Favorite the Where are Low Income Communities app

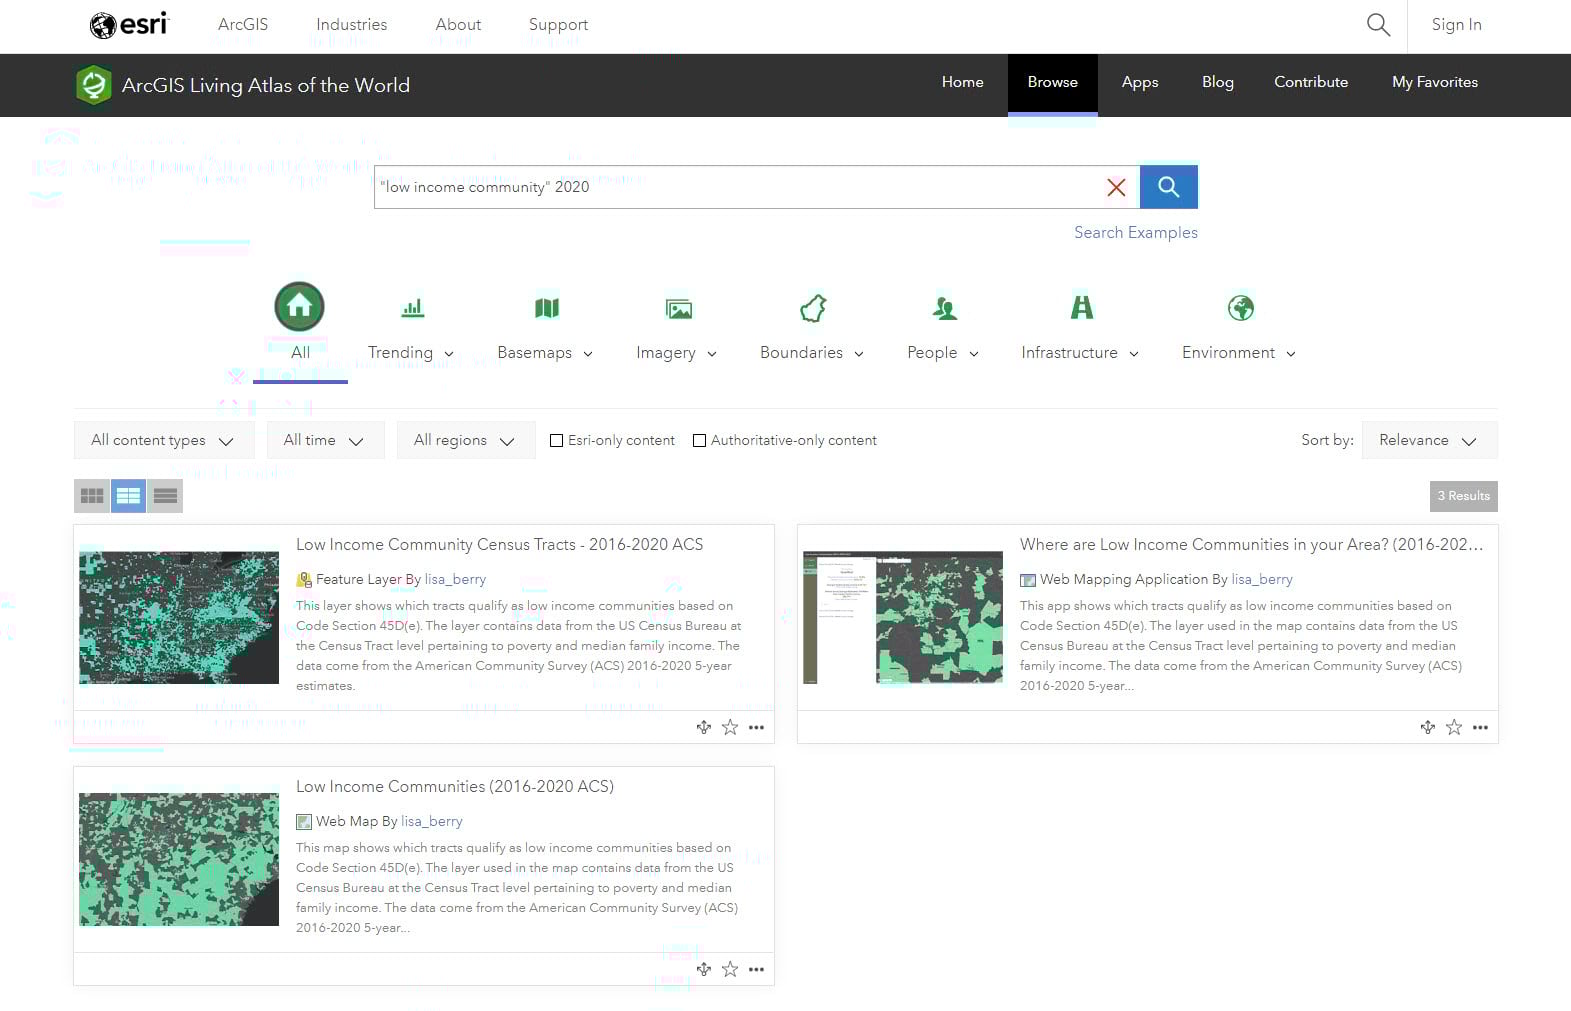(x=1454, y=727)
